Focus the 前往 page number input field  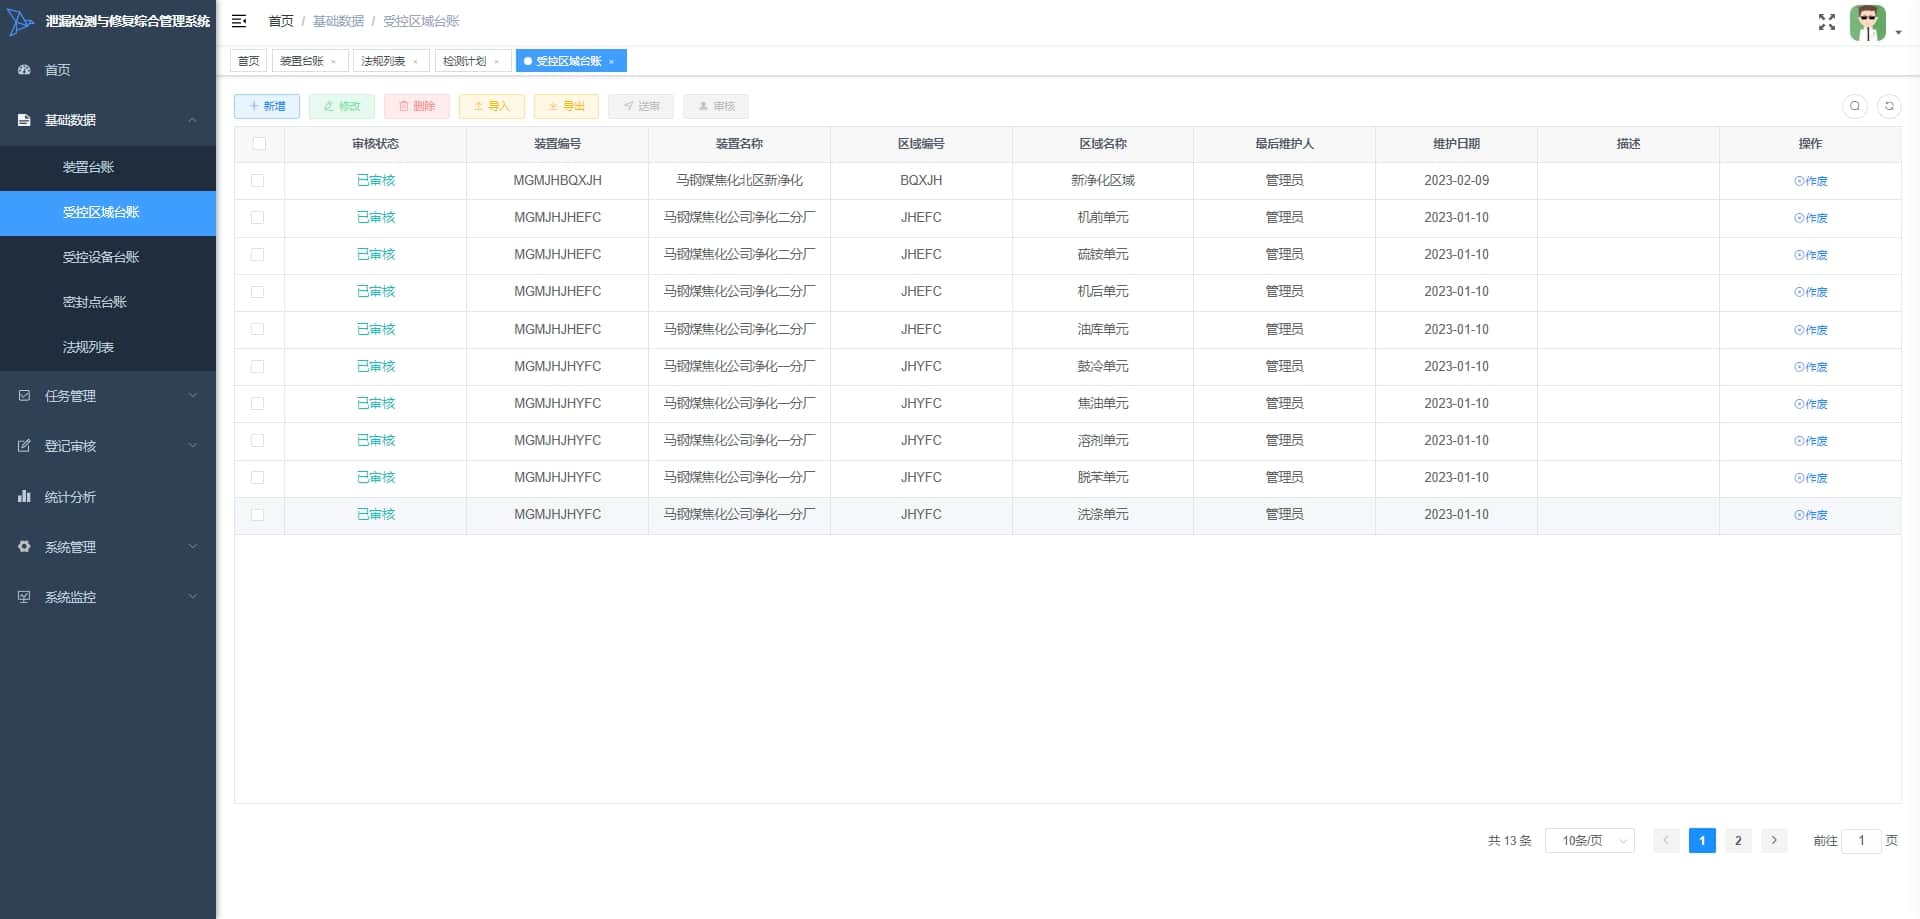[1861, 841]
